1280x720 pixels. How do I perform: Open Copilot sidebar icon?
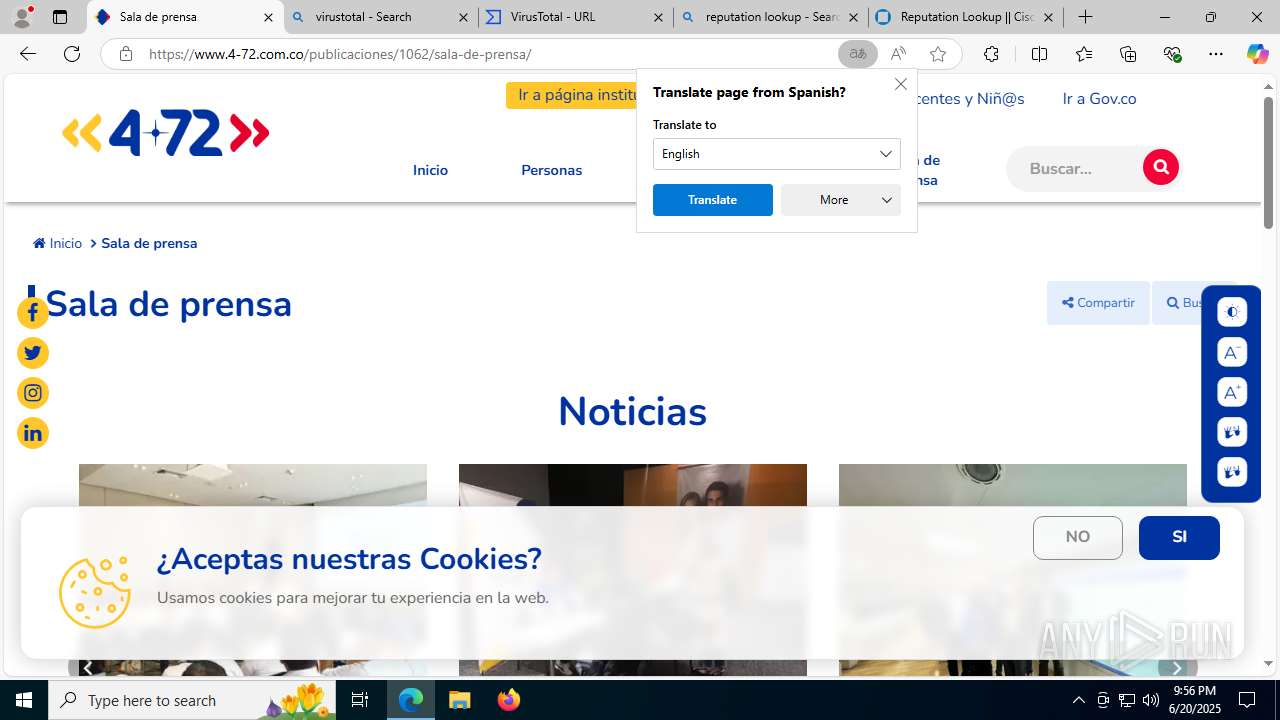1257,54
